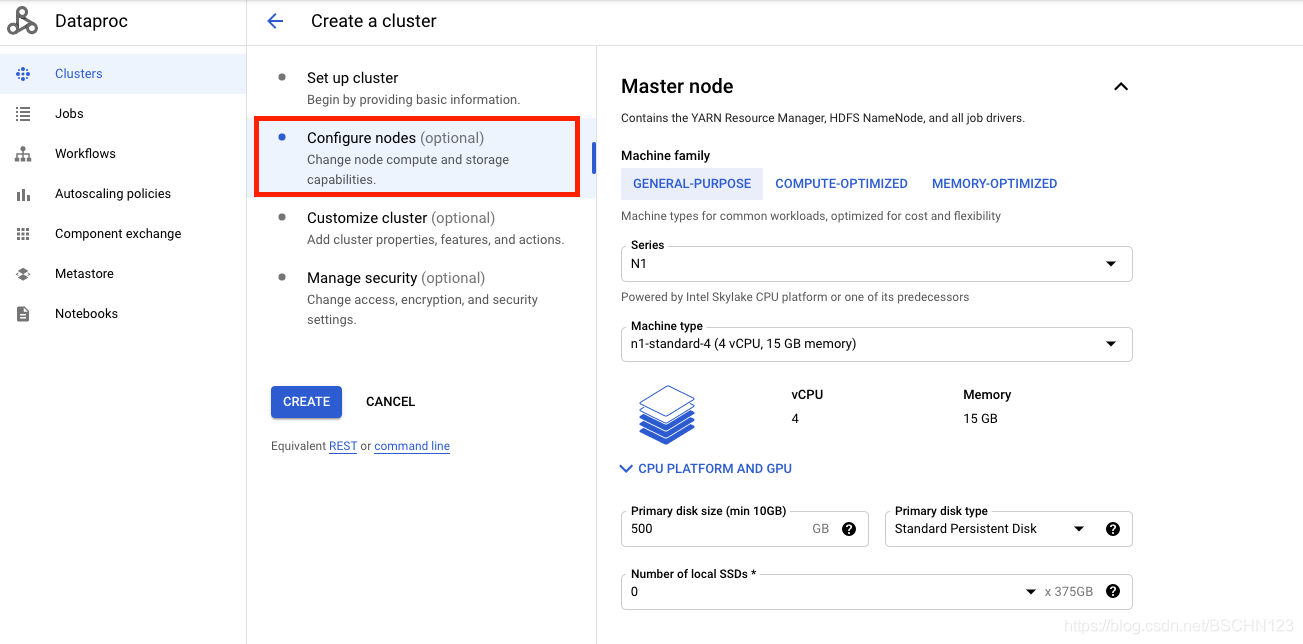Collapse the Master node section
This screenshot has width=1303, height=644.
pos(1121,87)
